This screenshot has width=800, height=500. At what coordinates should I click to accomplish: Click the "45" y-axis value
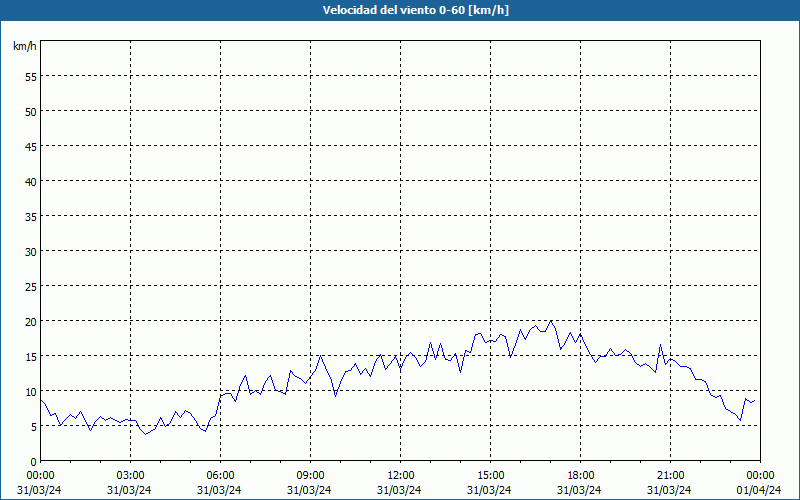(x=31, y=146)
